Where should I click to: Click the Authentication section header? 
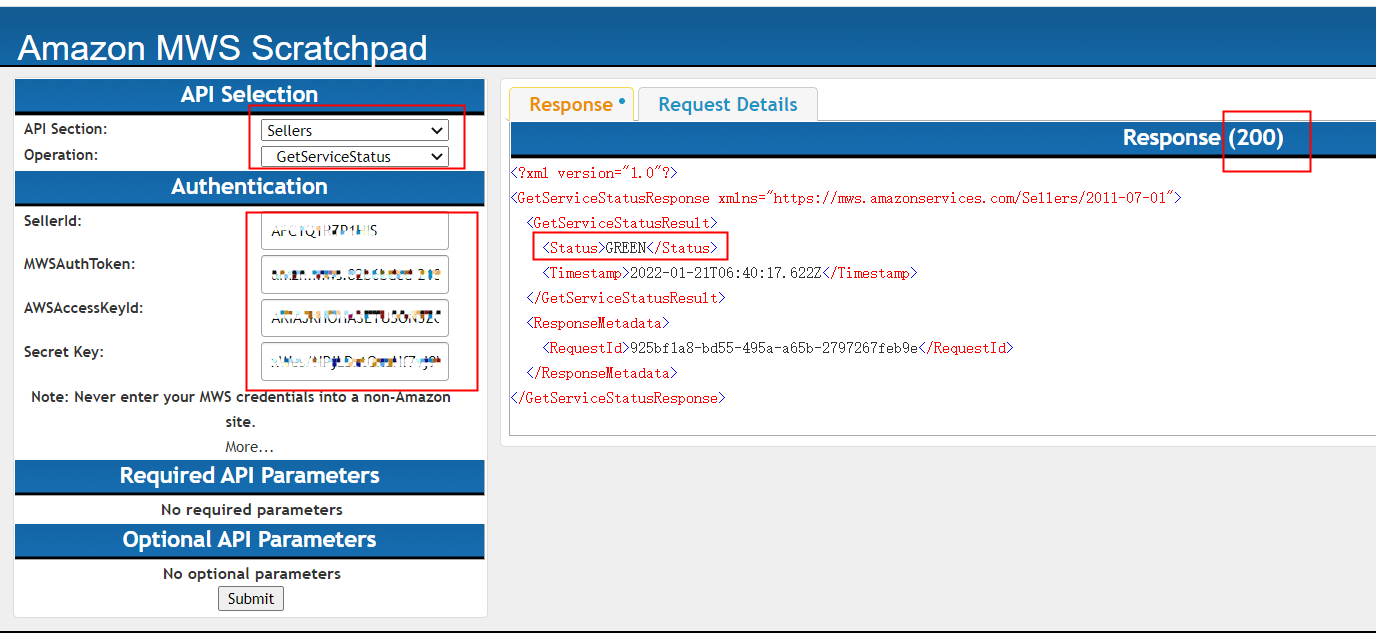tap(249, 187)
